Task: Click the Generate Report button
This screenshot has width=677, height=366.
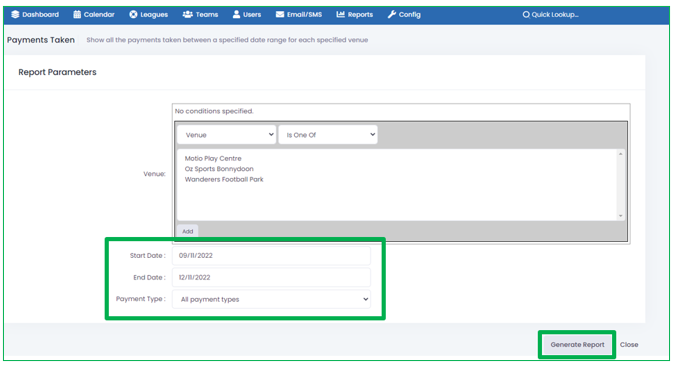Action: (x=577, y=344)
